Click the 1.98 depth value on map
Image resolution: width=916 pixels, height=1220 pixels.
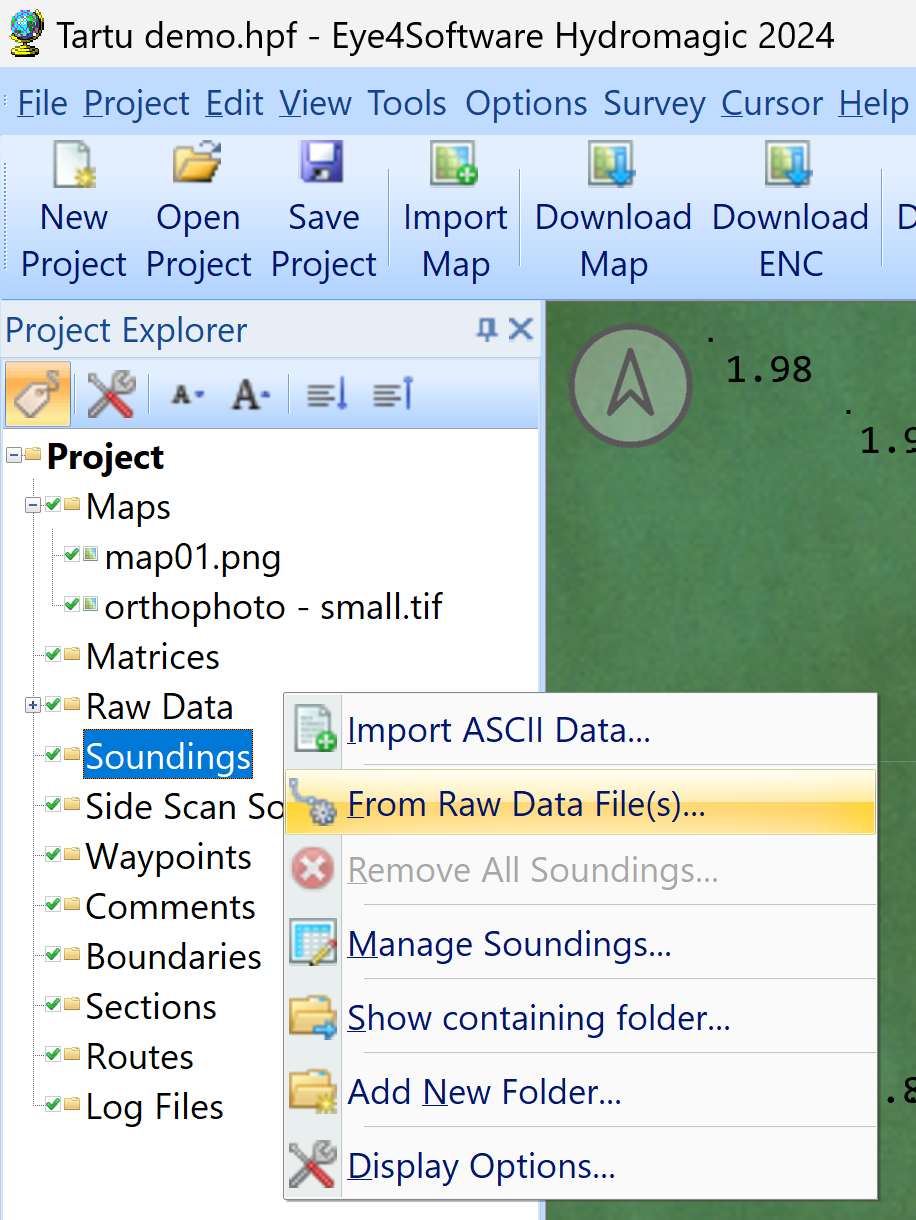click(768, 370)
